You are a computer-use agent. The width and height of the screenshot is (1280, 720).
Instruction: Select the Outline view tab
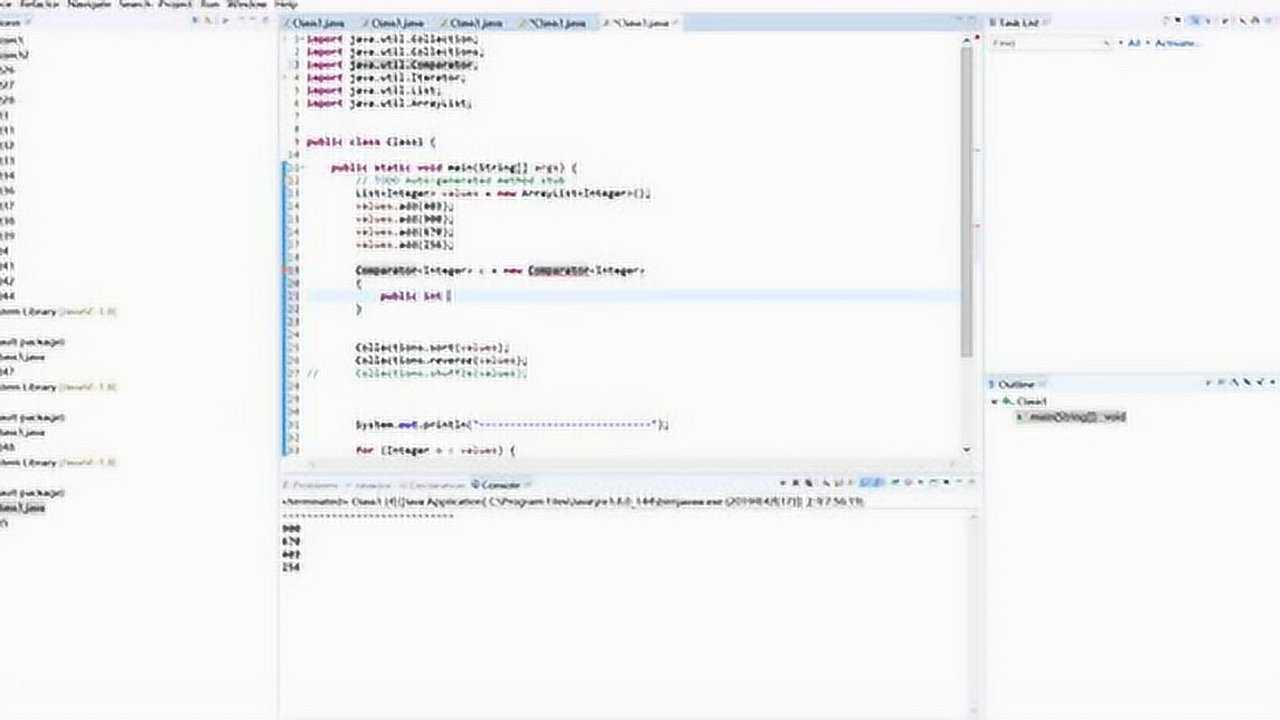[1016, 384]
